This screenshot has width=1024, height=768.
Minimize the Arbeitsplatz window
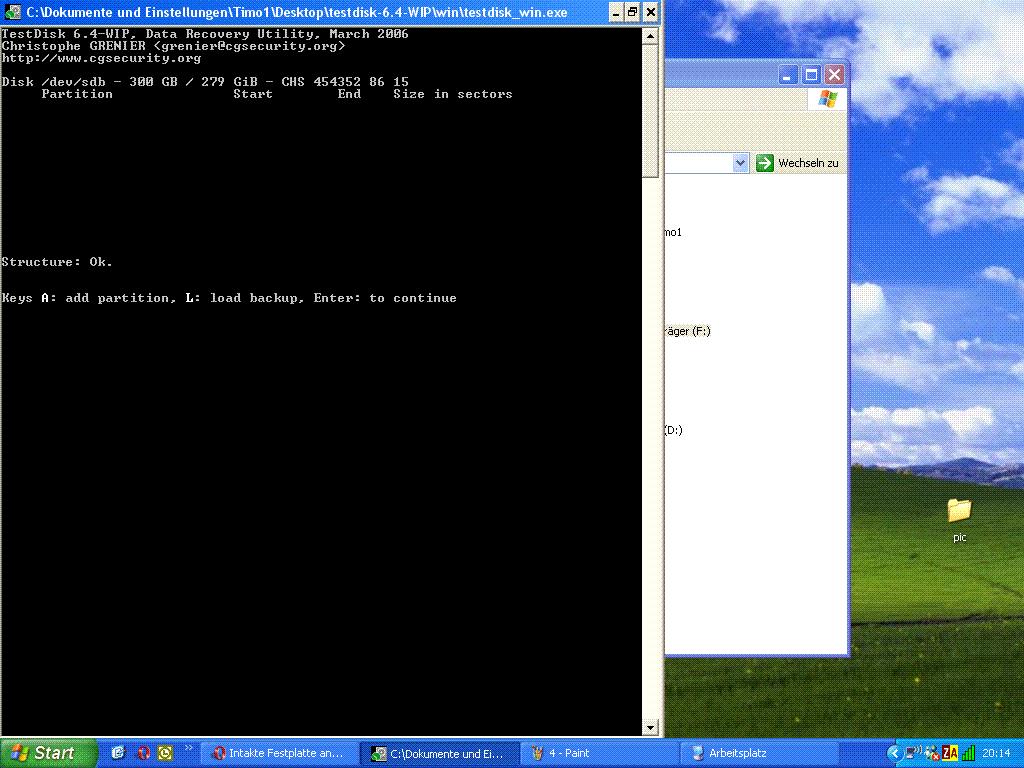[x=788, y=74]
